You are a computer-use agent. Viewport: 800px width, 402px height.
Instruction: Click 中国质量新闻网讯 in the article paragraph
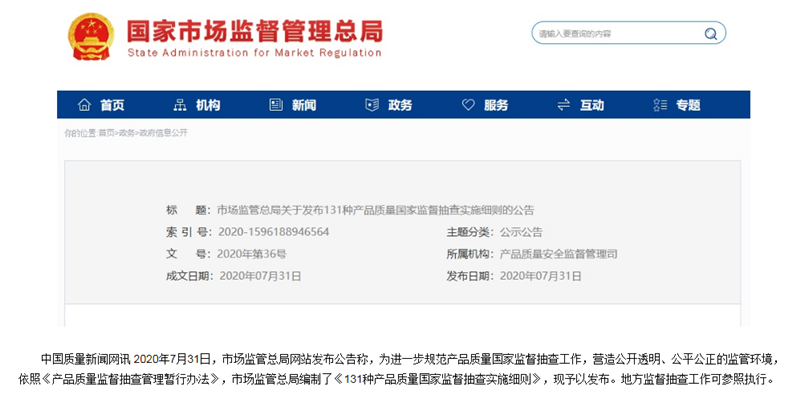click(85, 359)
